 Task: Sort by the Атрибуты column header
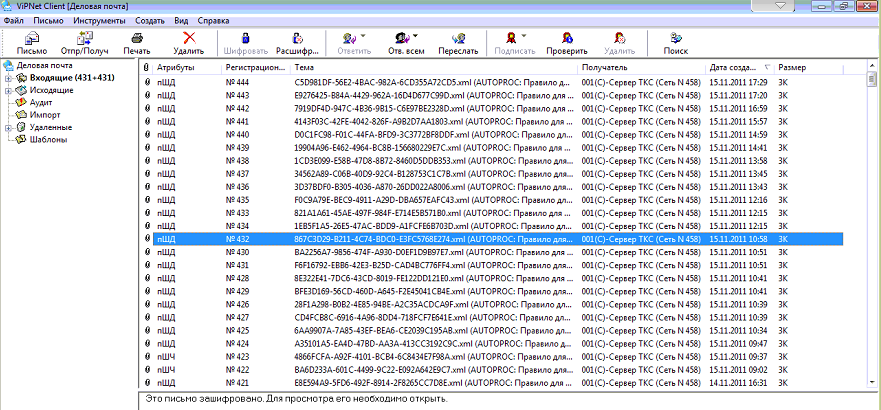(x=187, y=67)
